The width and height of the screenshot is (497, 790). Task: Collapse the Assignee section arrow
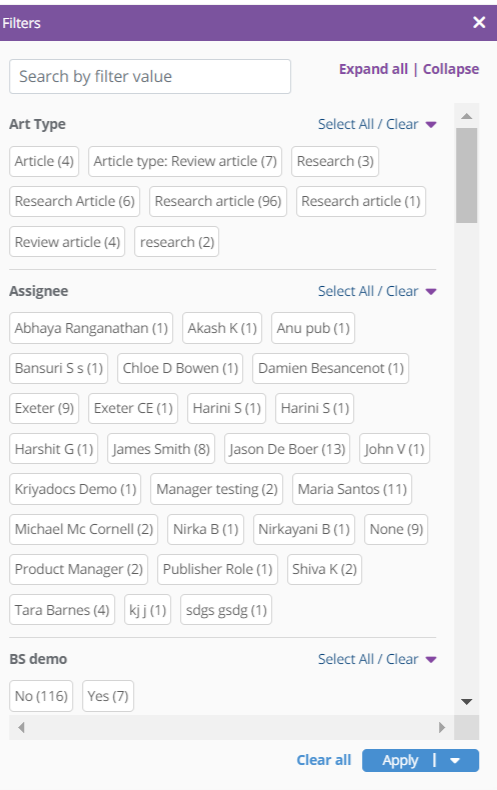pos(431,291)
